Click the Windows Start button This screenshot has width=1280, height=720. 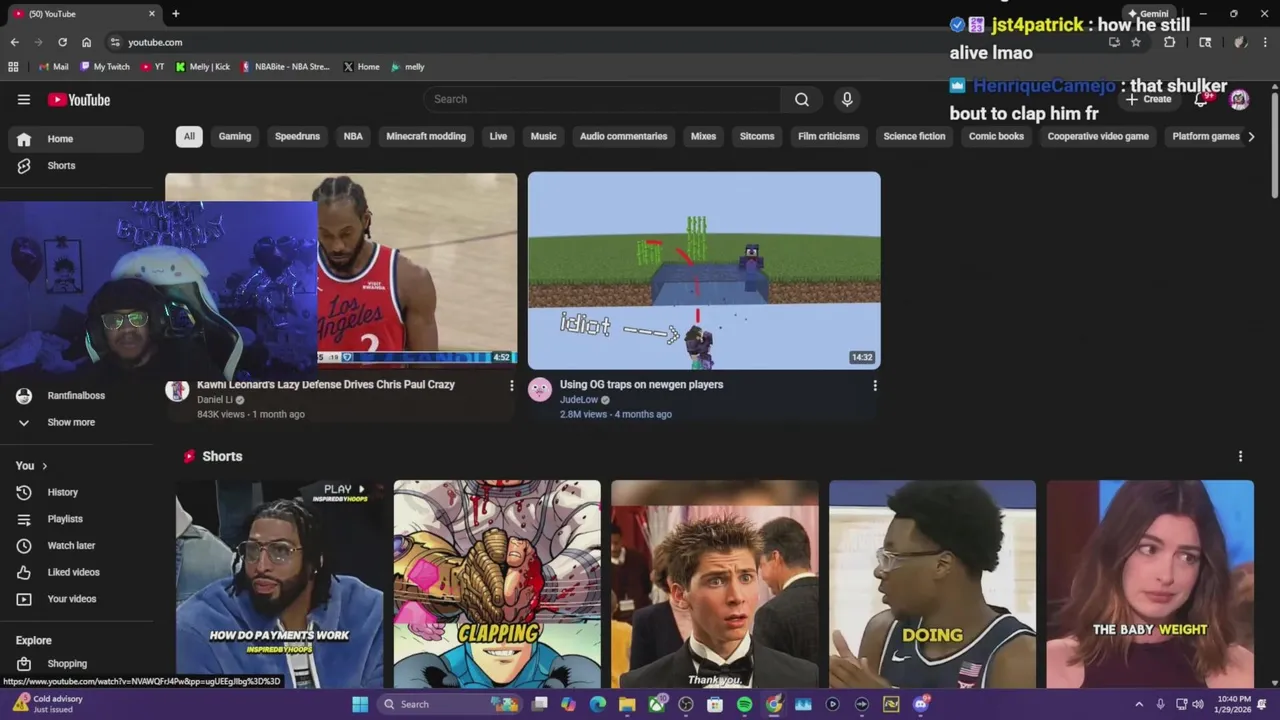[360, 704]
